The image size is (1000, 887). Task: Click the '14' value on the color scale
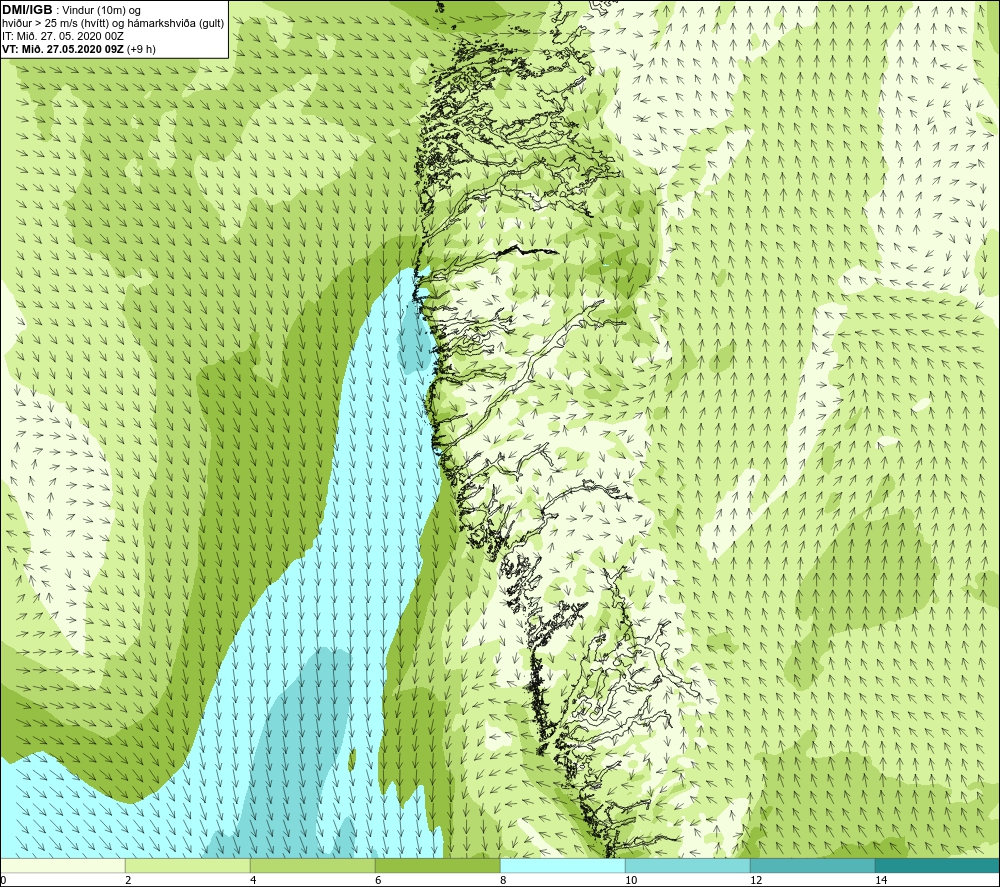click(x=881, y=880)
